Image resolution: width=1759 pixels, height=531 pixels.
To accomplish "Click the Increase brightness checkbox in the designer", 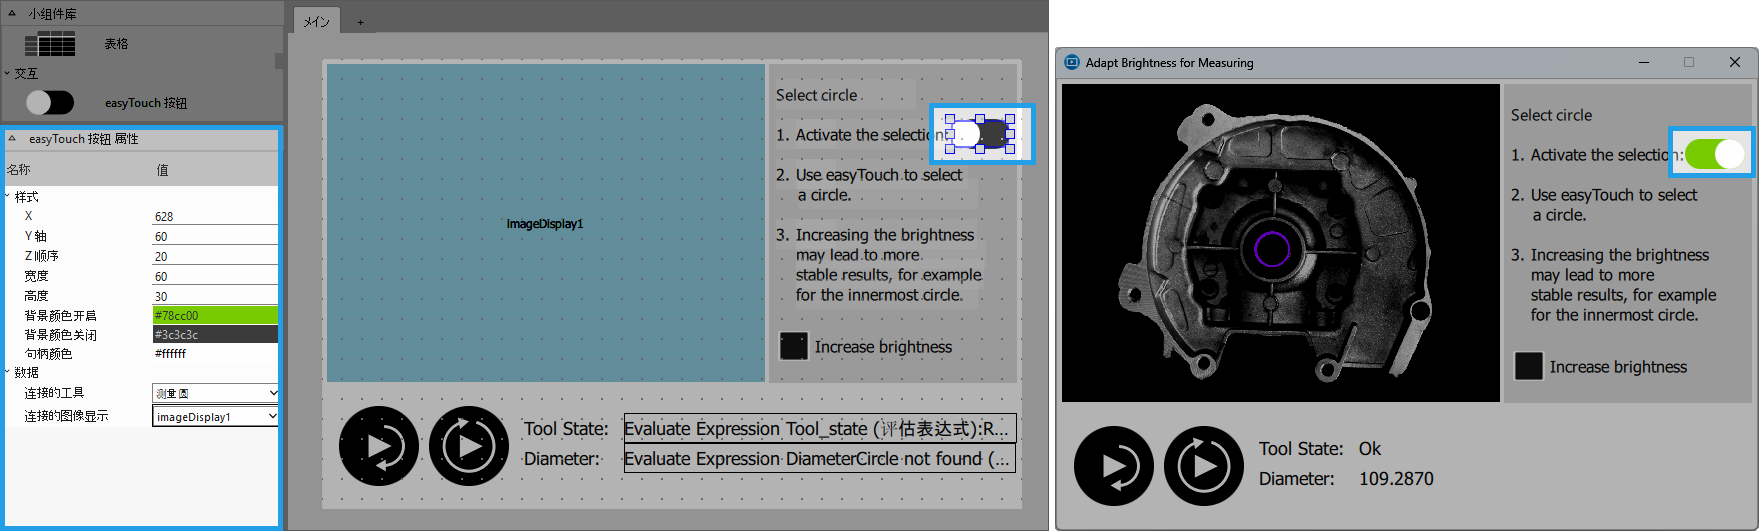I will tap(794, 346).
